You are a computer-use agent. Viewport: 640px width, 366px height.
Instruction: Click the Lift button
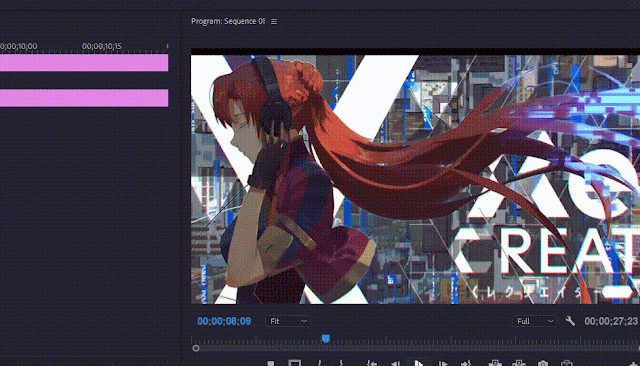[495, 363]
